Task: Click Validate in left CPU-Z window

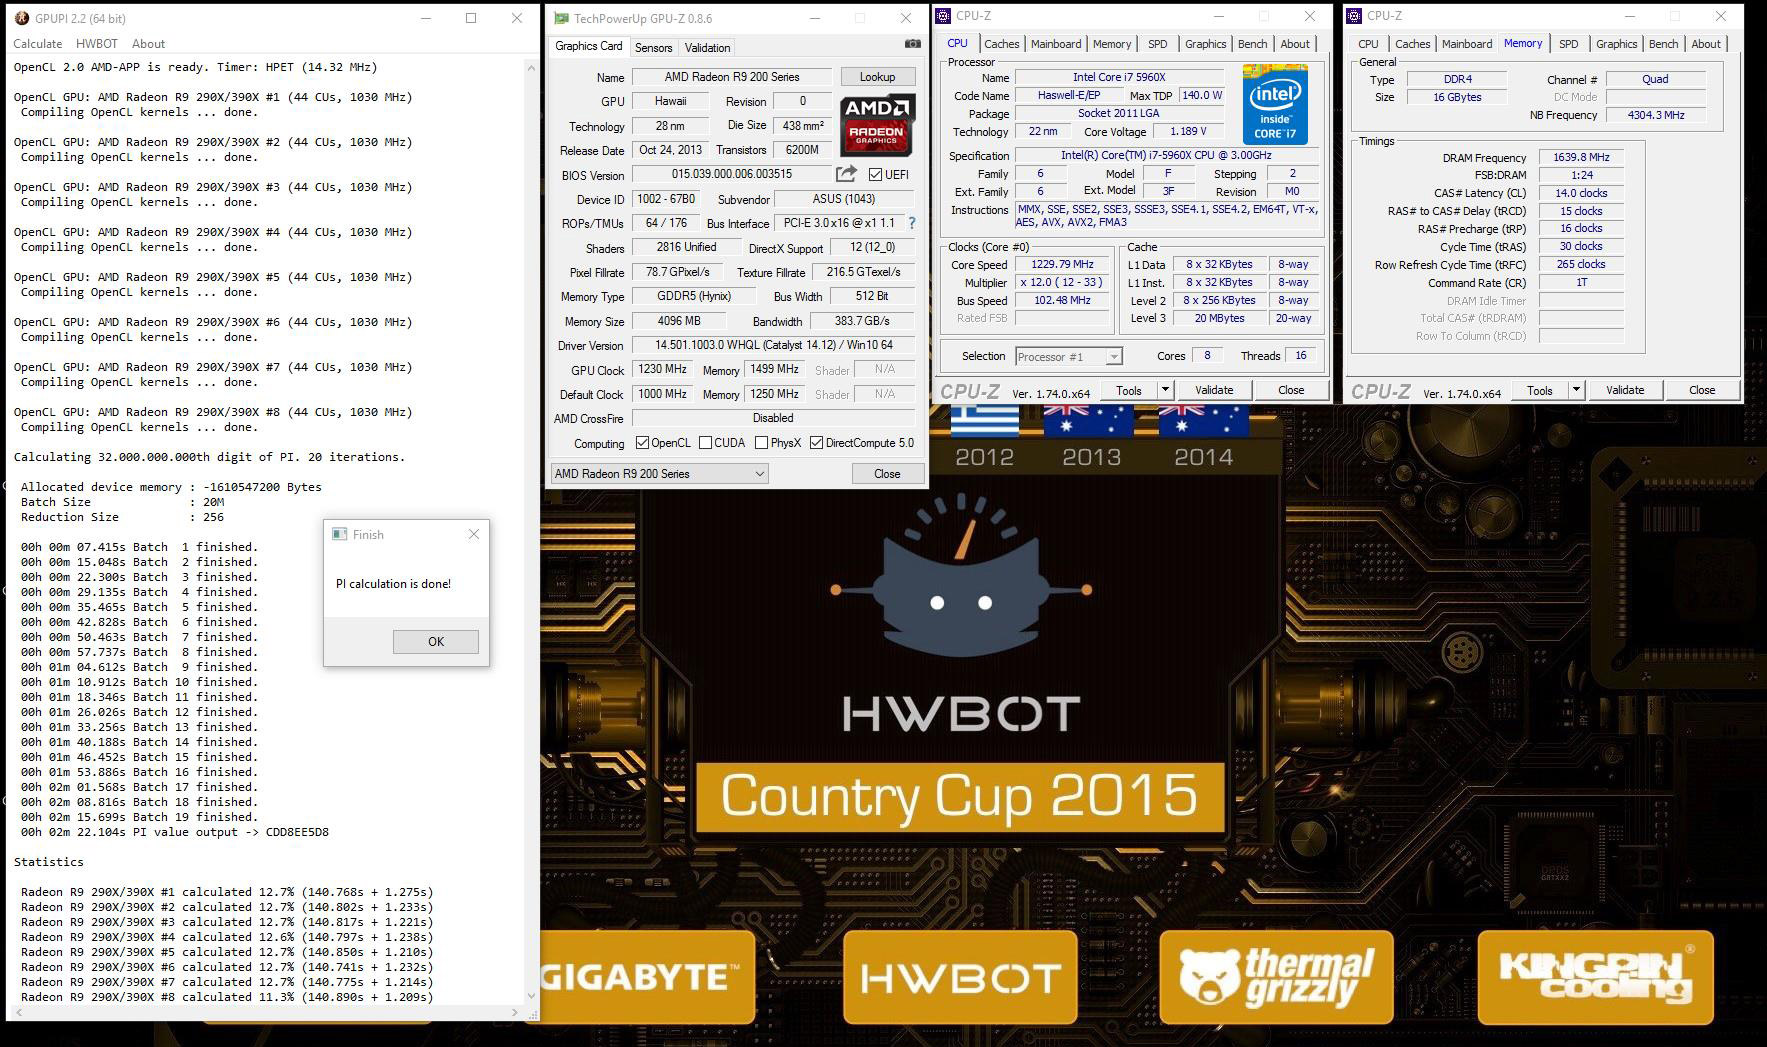Action: pyautogui.click(x=1214, y=390)
